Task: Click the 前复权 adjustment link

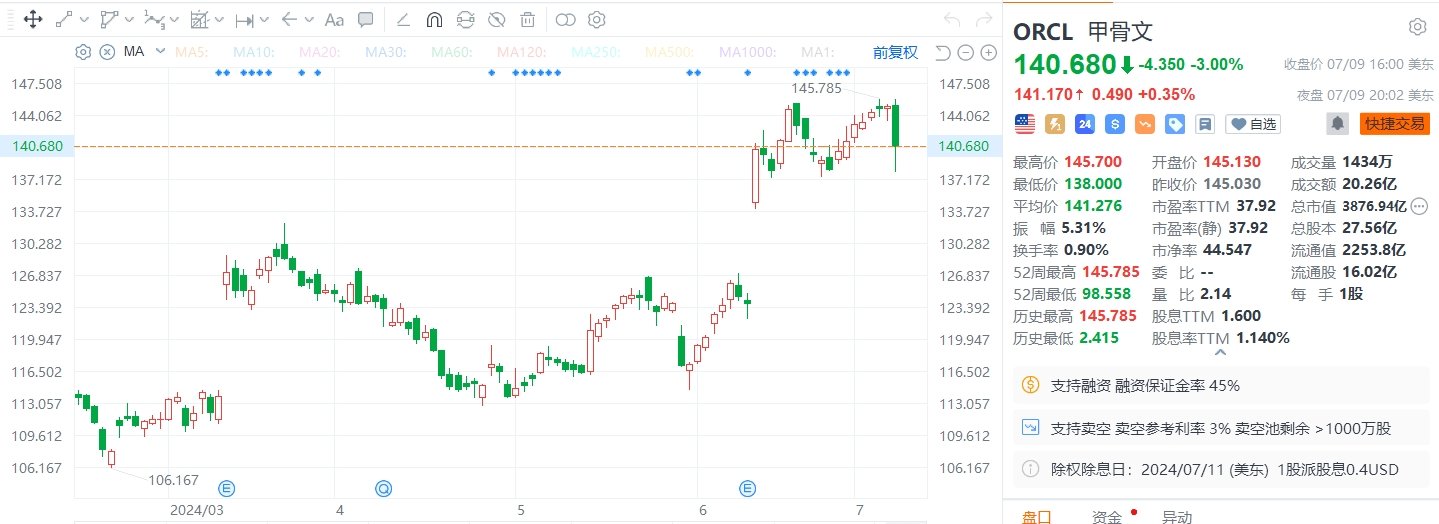Action: [x=895, y=52]
